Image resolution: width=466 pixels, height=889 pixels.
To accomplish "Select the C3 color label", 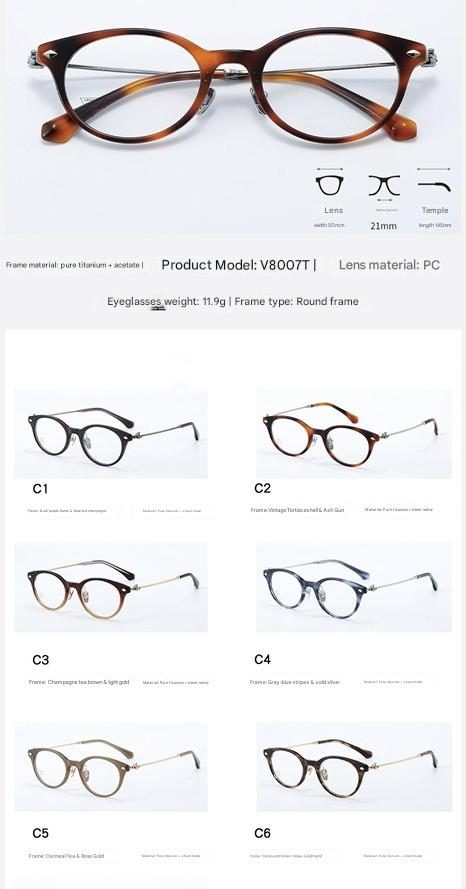I will (40, 660).
